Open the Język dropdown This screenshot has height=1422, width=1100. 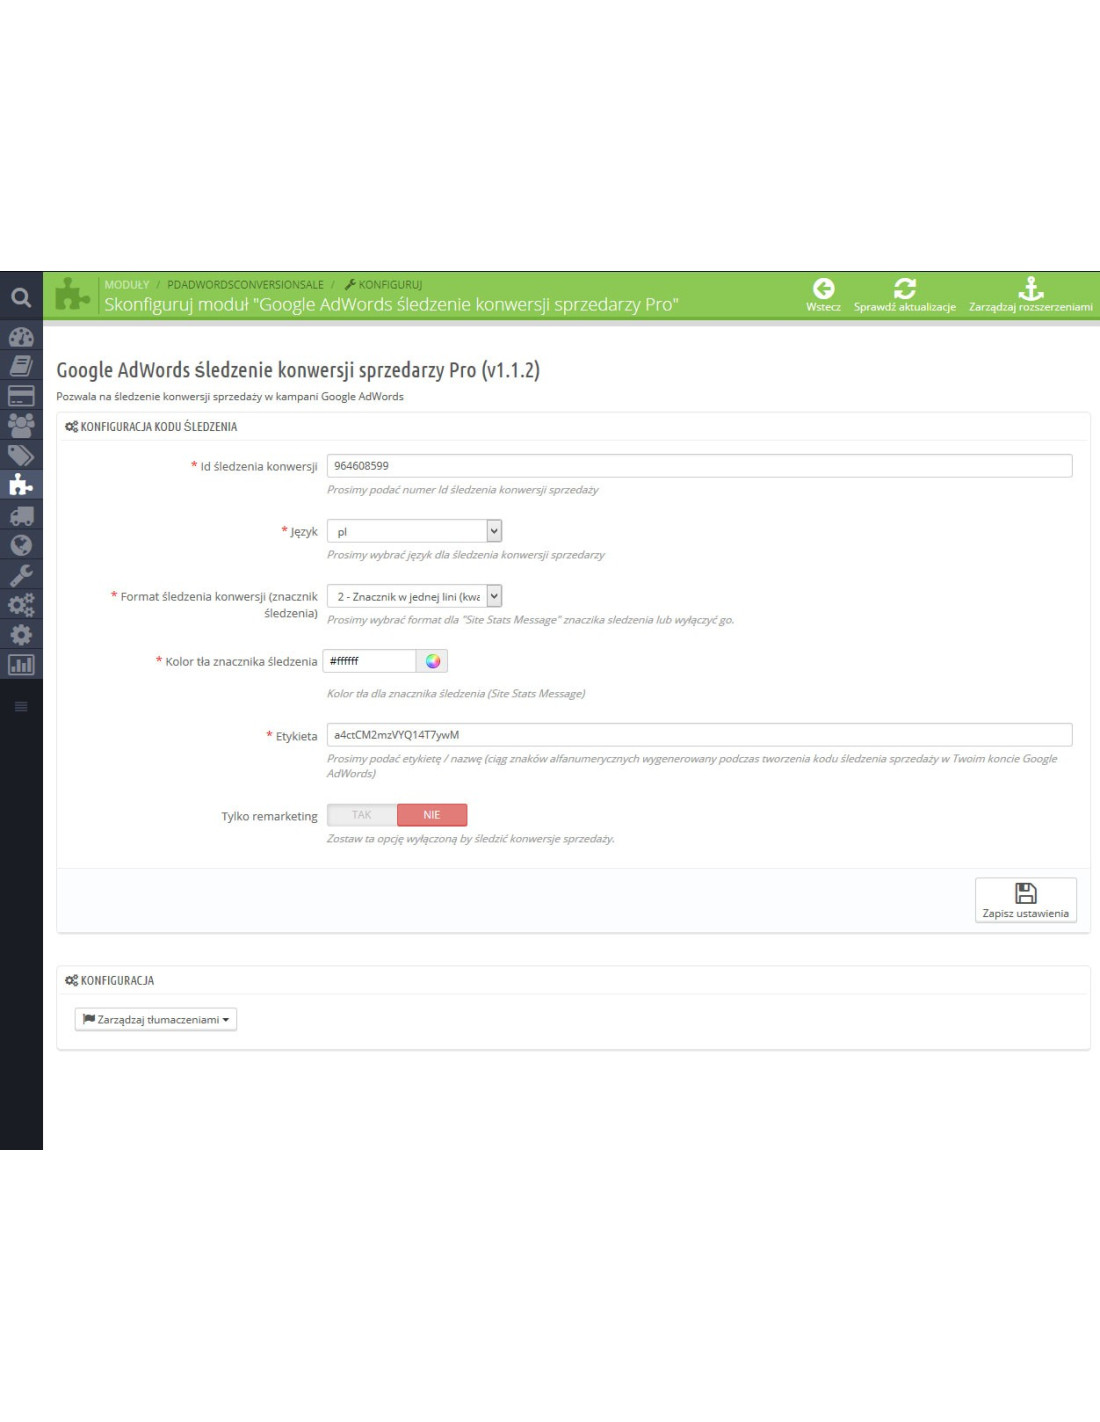click(414, 531)
